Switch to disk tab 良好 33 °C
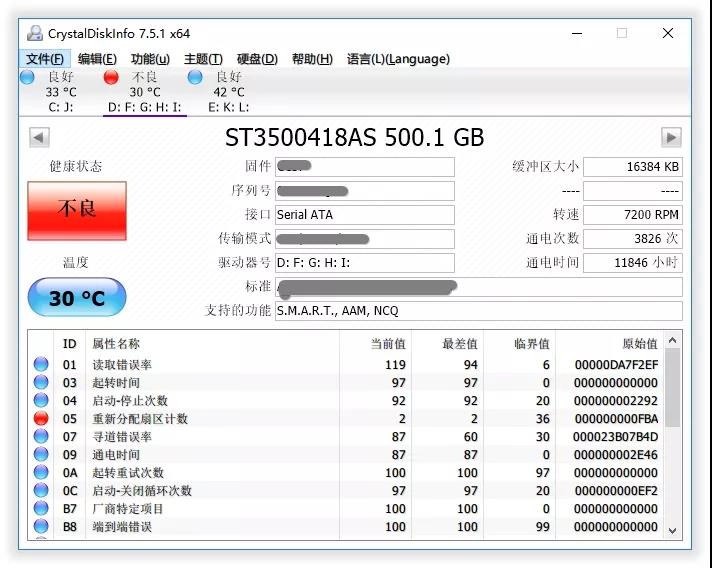 pos(61,91)
